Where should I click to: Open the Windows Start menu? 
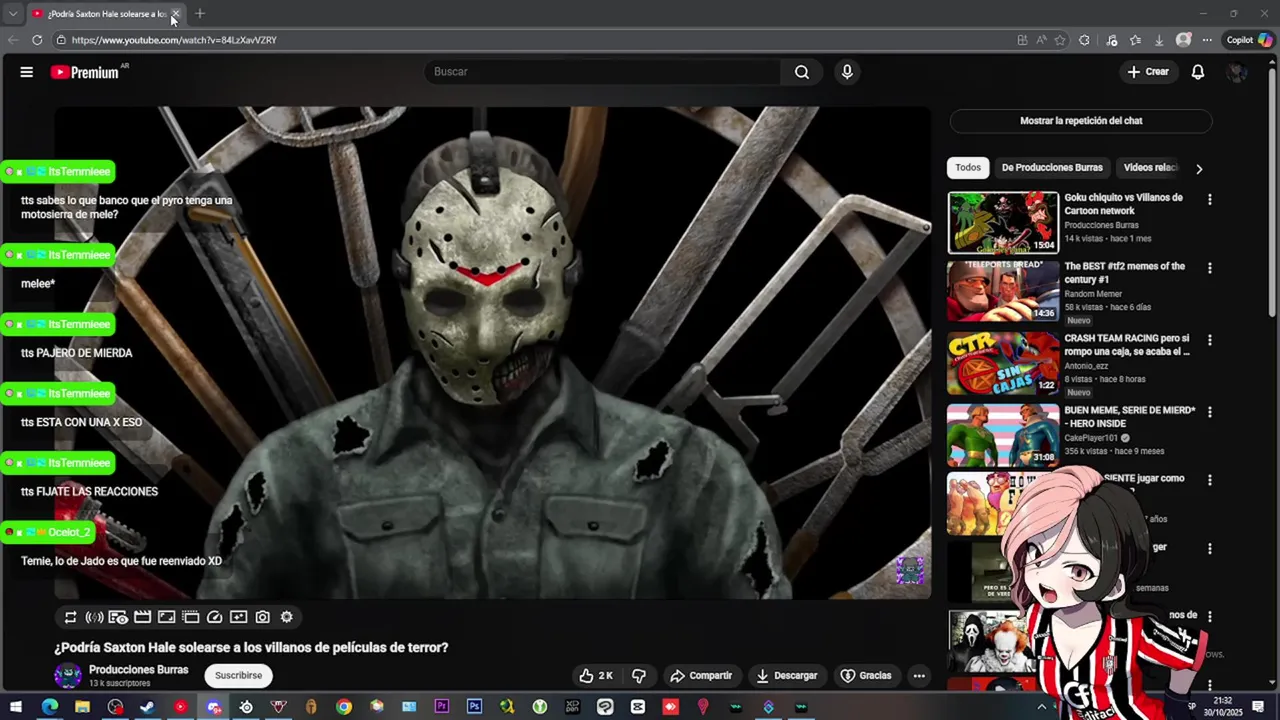(x=16, y=707)
